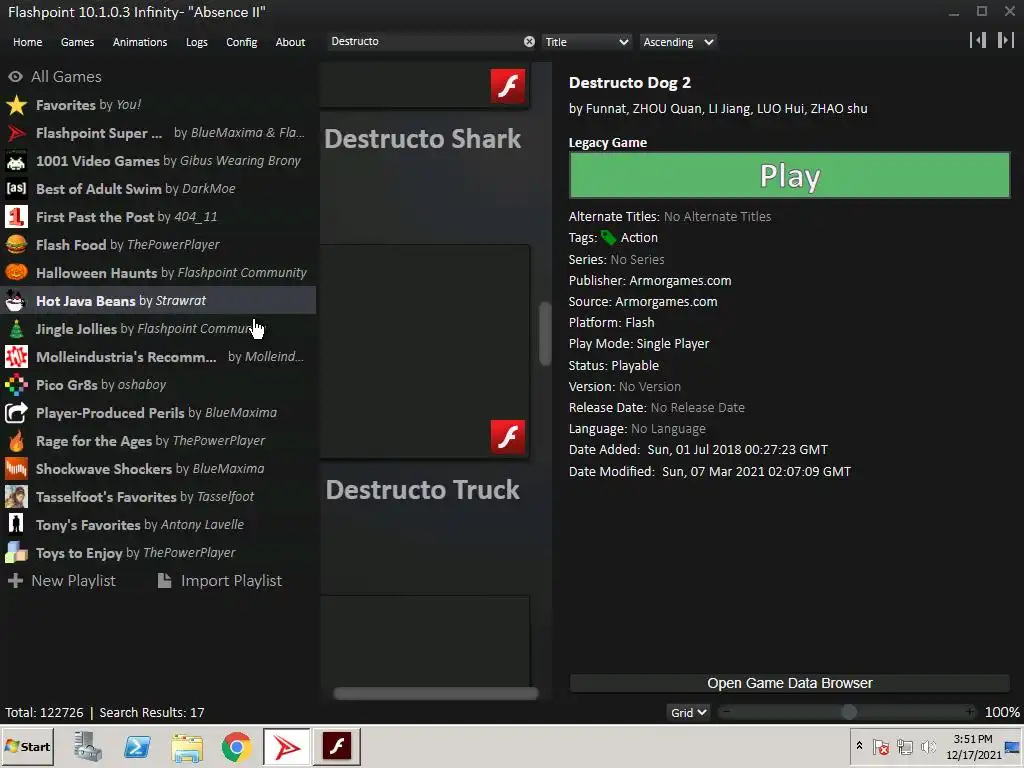Open the Home tab

click(27, 42)
